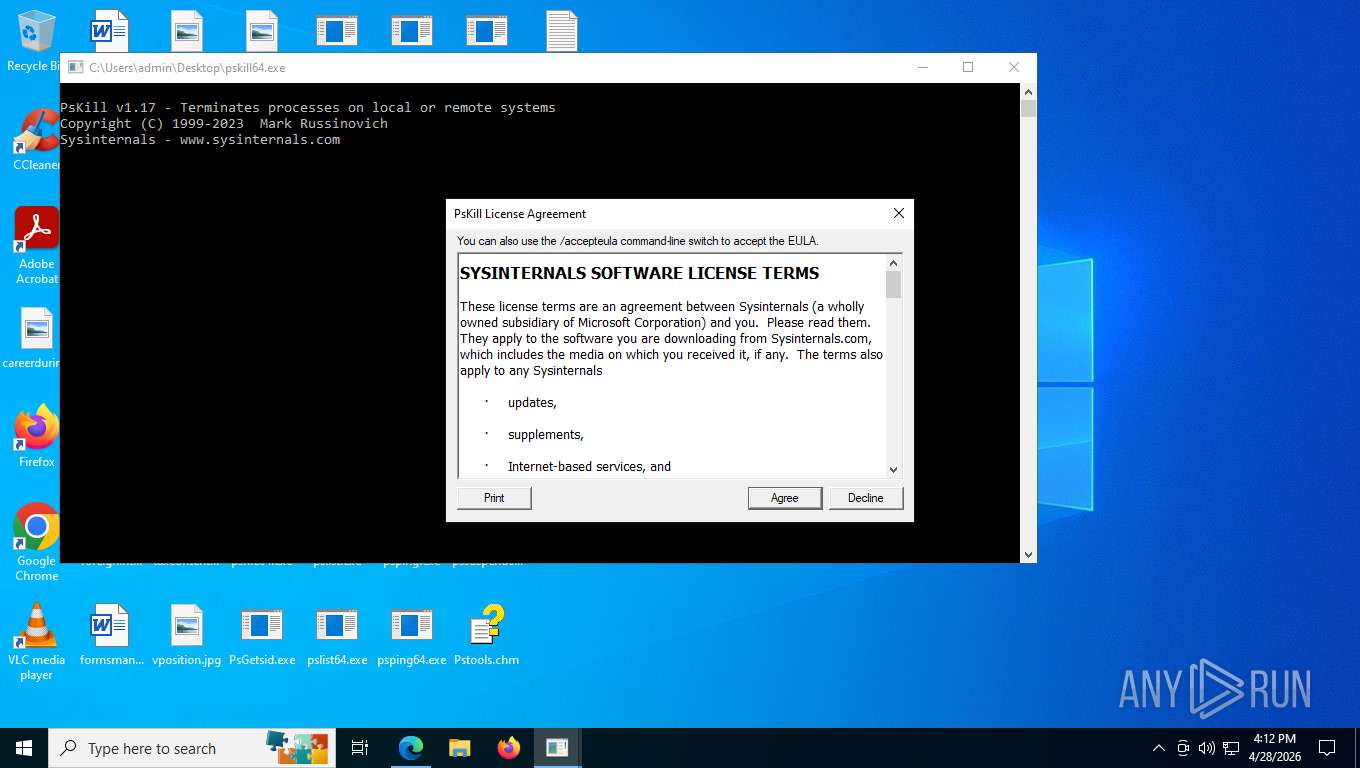Screen dimensions: 1360x768
Task: Click the Print button in the license dialog
Action: (x=494, y=498)
